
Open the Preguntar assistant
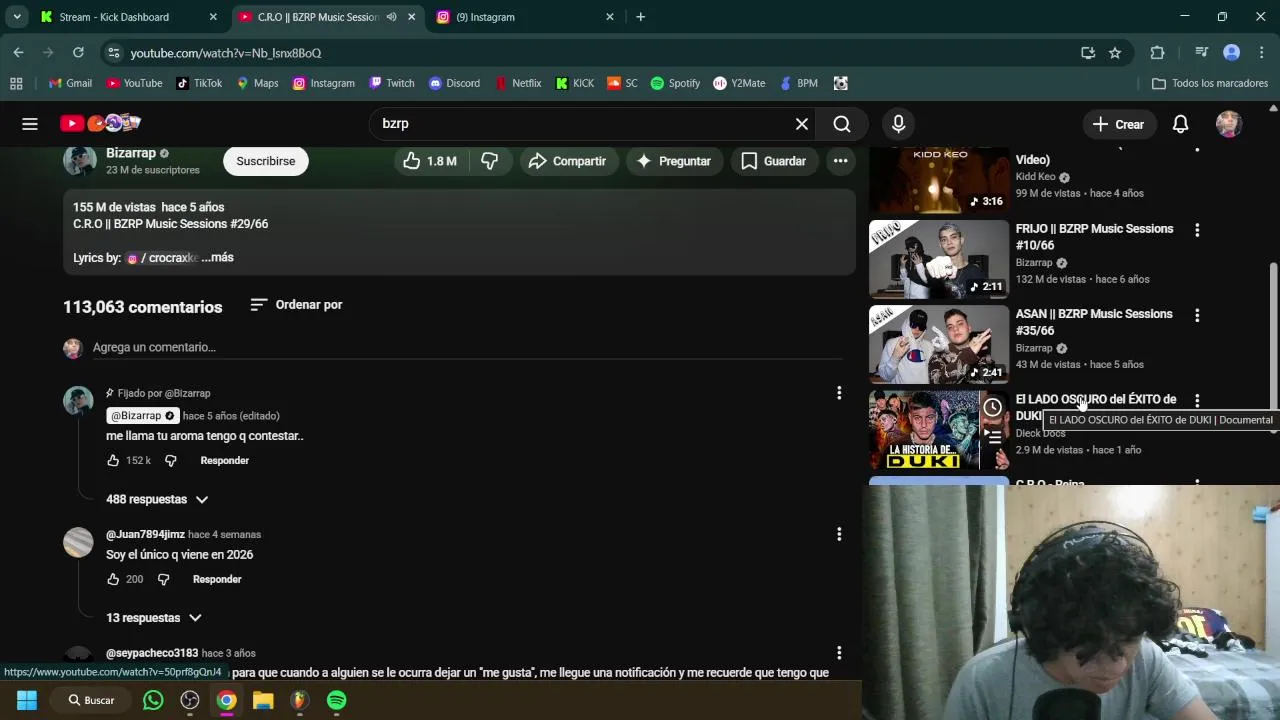(674, 161)
